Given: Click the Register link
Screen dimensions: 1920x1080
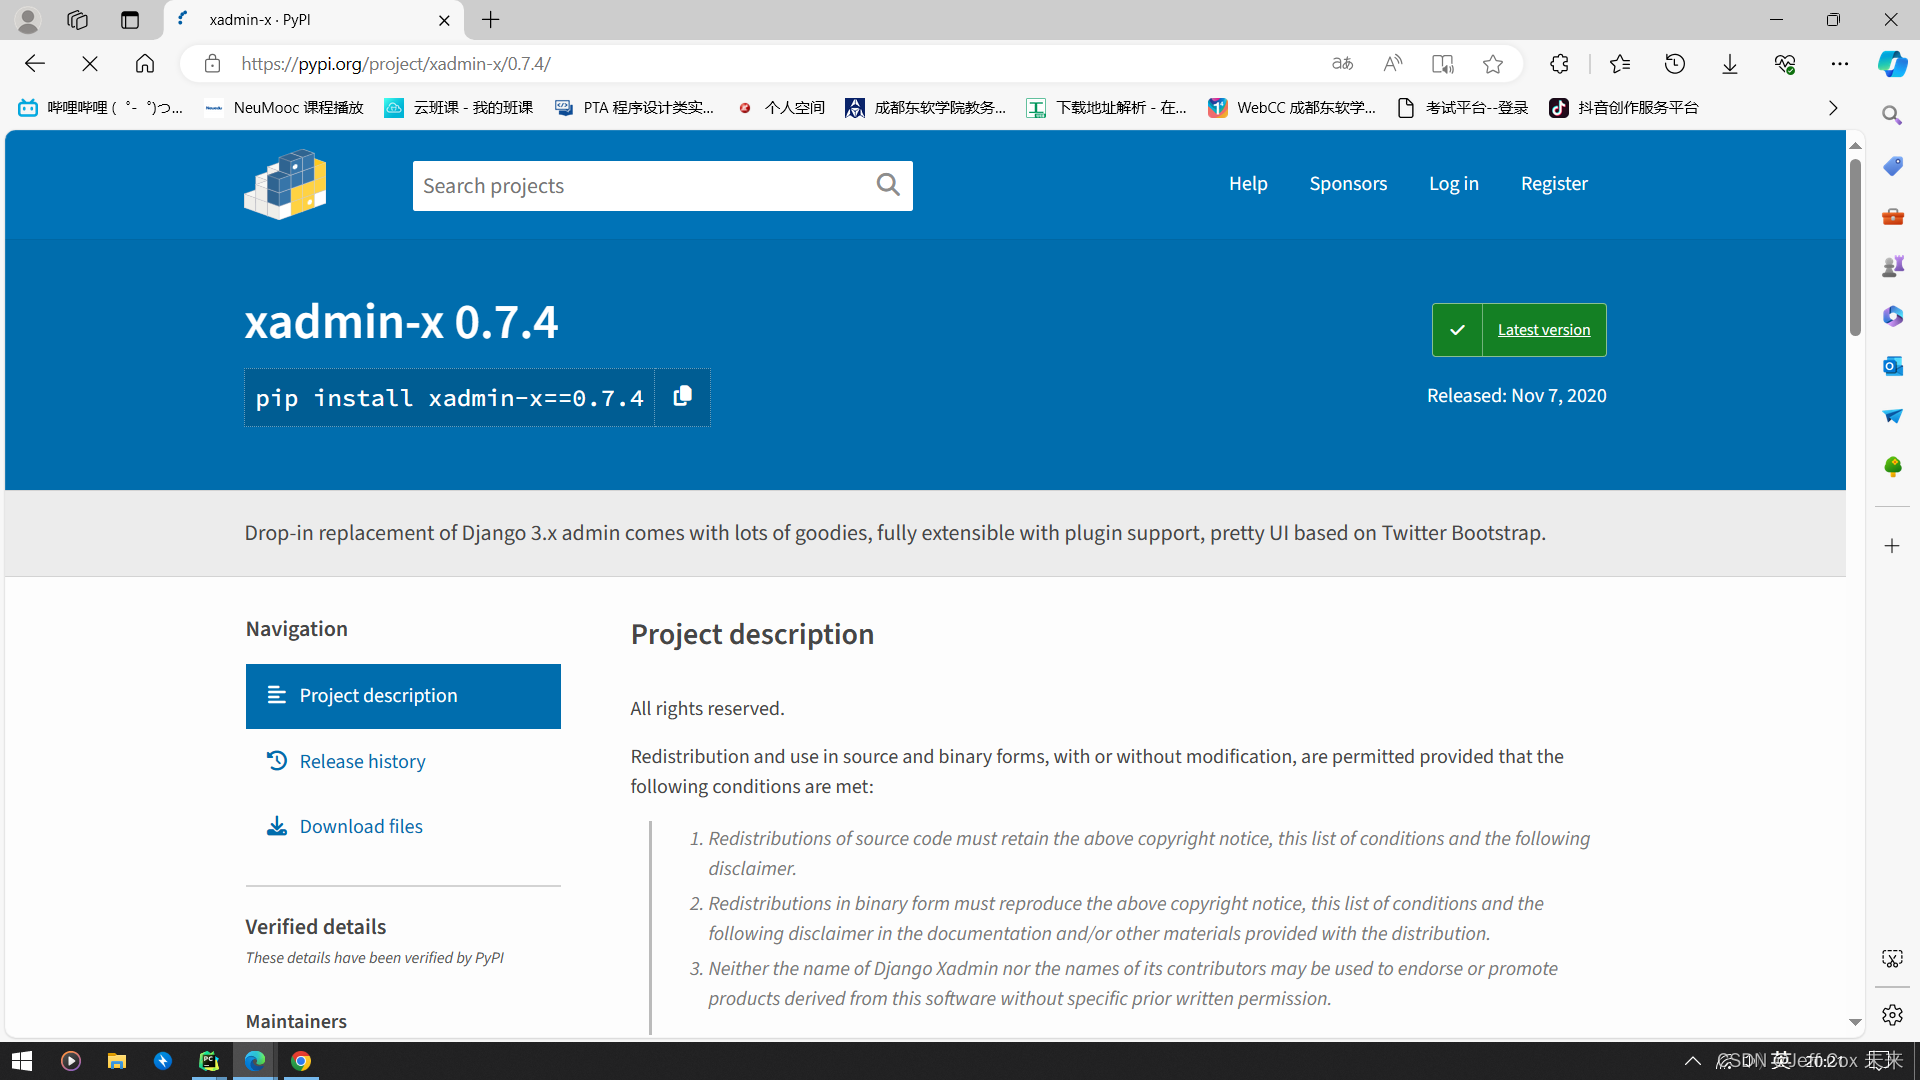Looking at the screenshot, I should coord(1554,183).
